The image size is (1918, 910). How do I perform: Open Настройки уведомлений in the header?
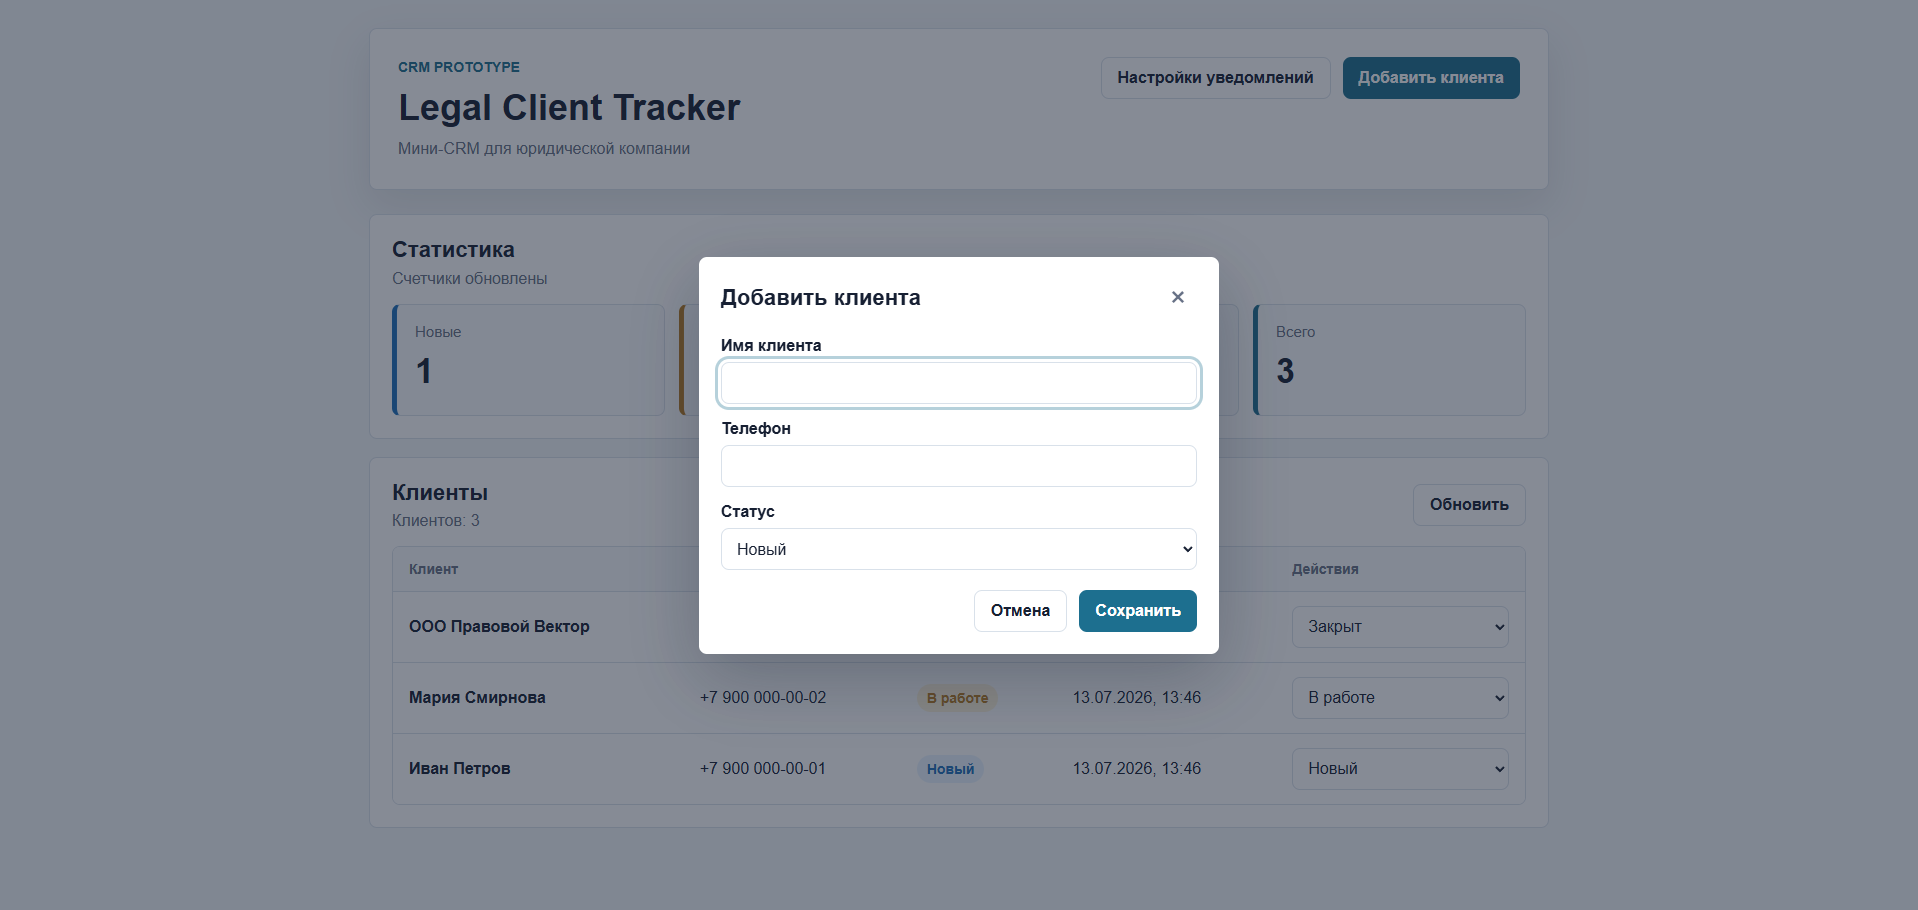[x=1215, y=78]
